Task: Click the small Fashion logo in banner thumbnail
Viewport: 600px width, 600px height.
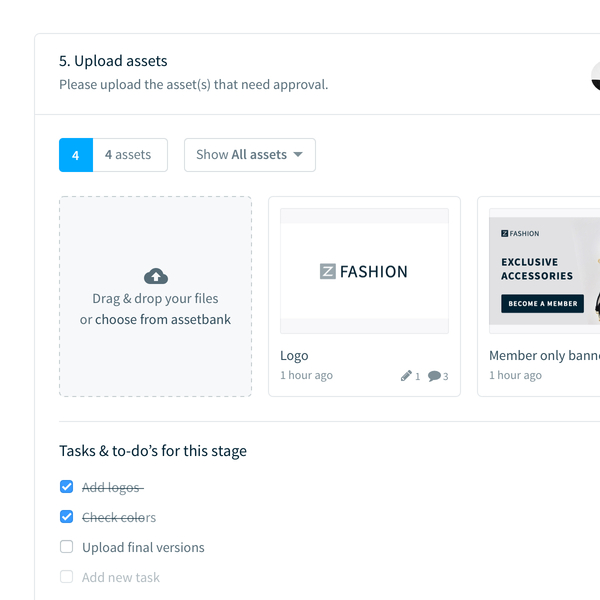Action: pos(520,233)
